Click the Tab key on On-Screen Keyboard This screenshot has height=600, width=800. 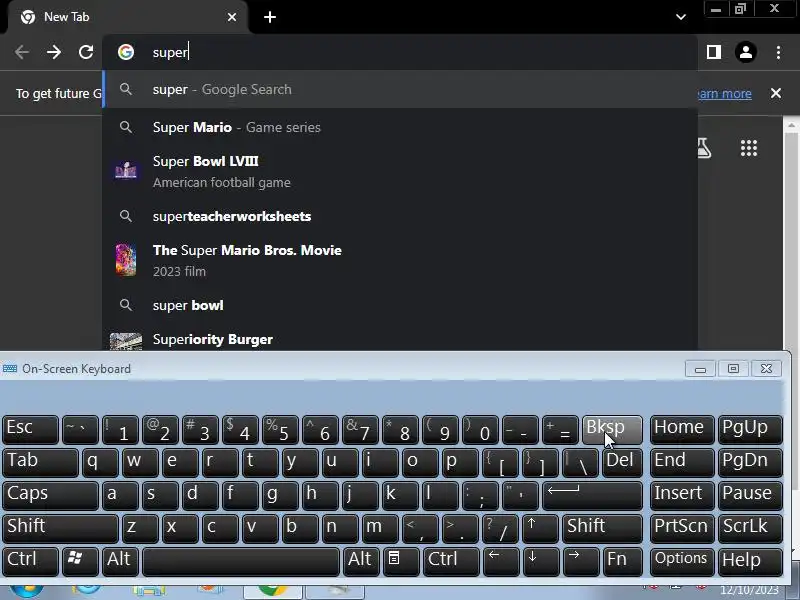[x=40, y=463]
